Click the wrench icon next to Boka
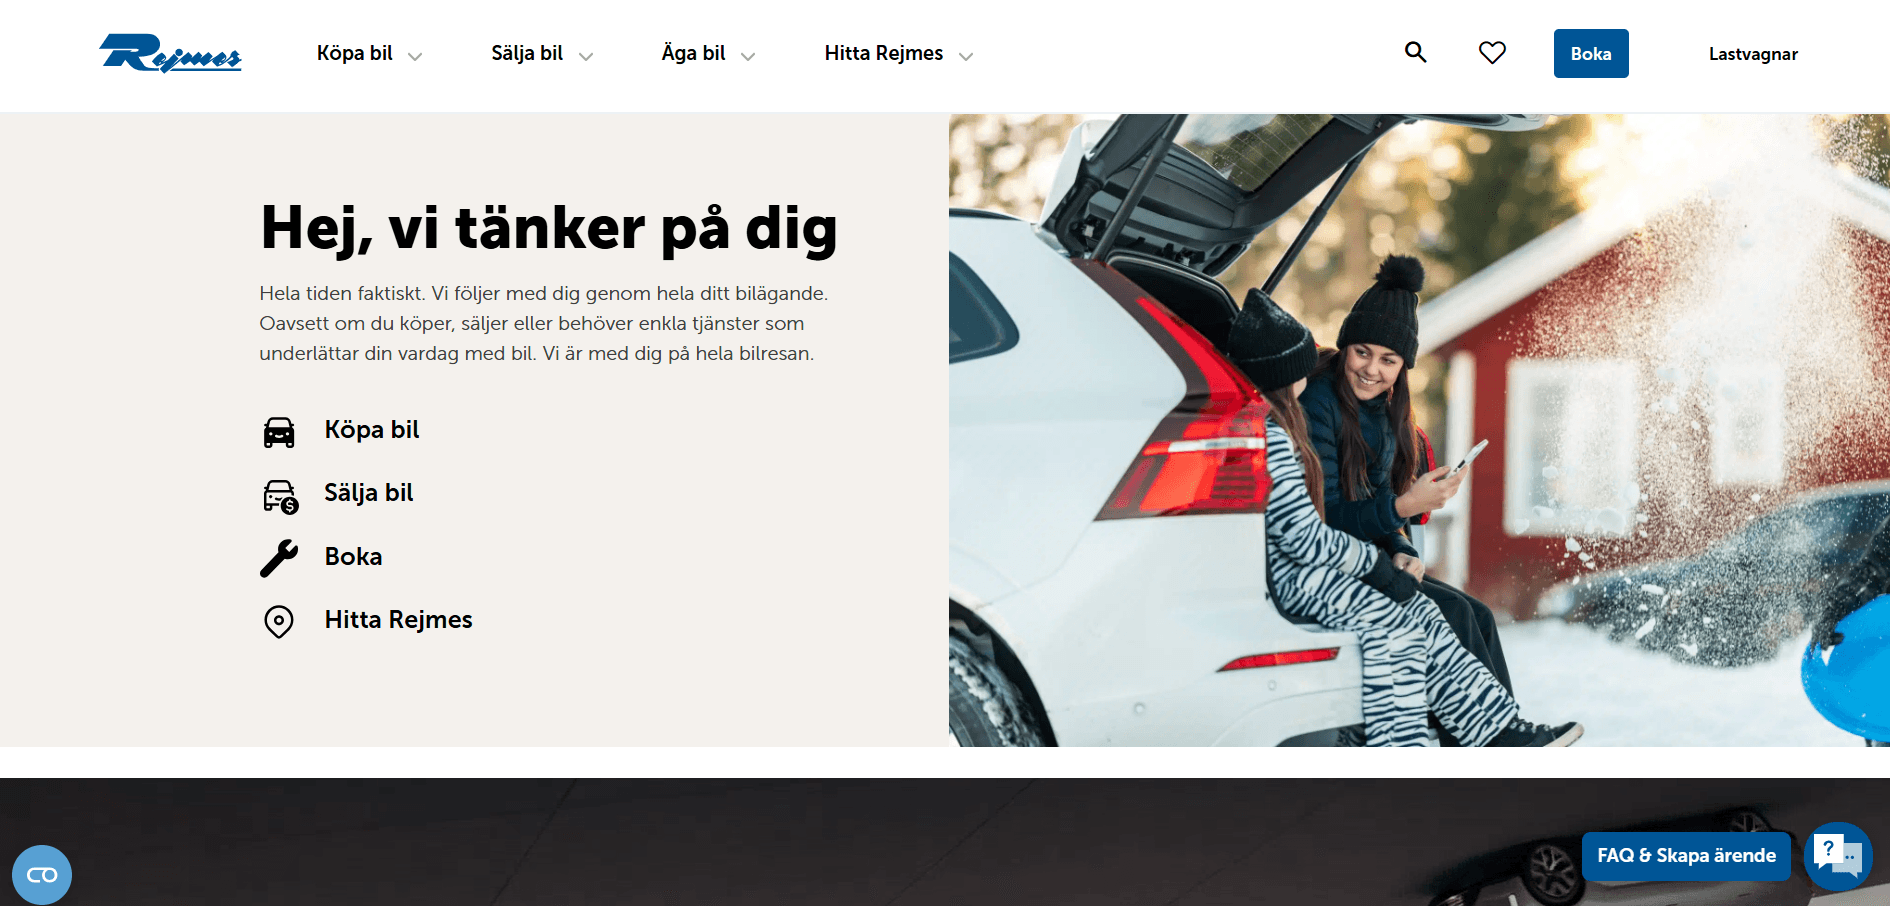Screen dimensions: 1890x906 click(x=279, y=558)
